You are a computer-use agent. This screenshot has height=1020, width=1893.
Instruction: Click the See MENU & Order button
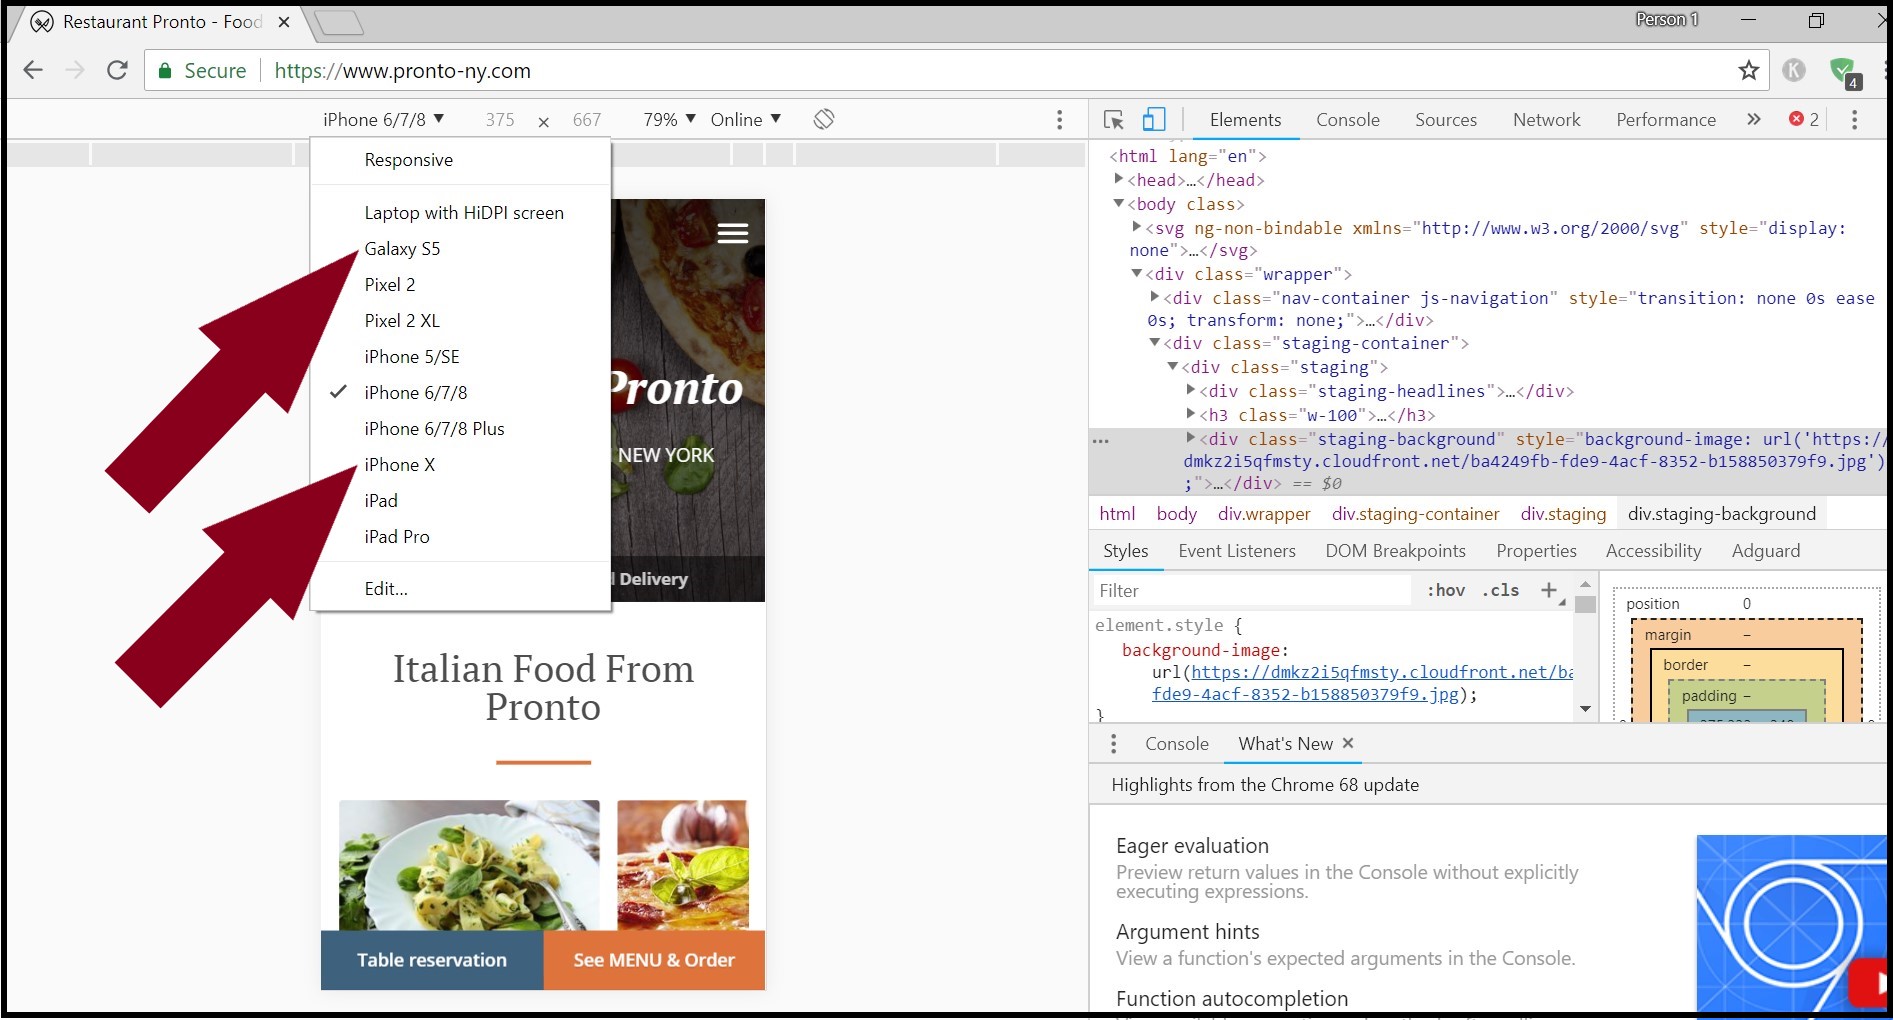click(654, 960)
